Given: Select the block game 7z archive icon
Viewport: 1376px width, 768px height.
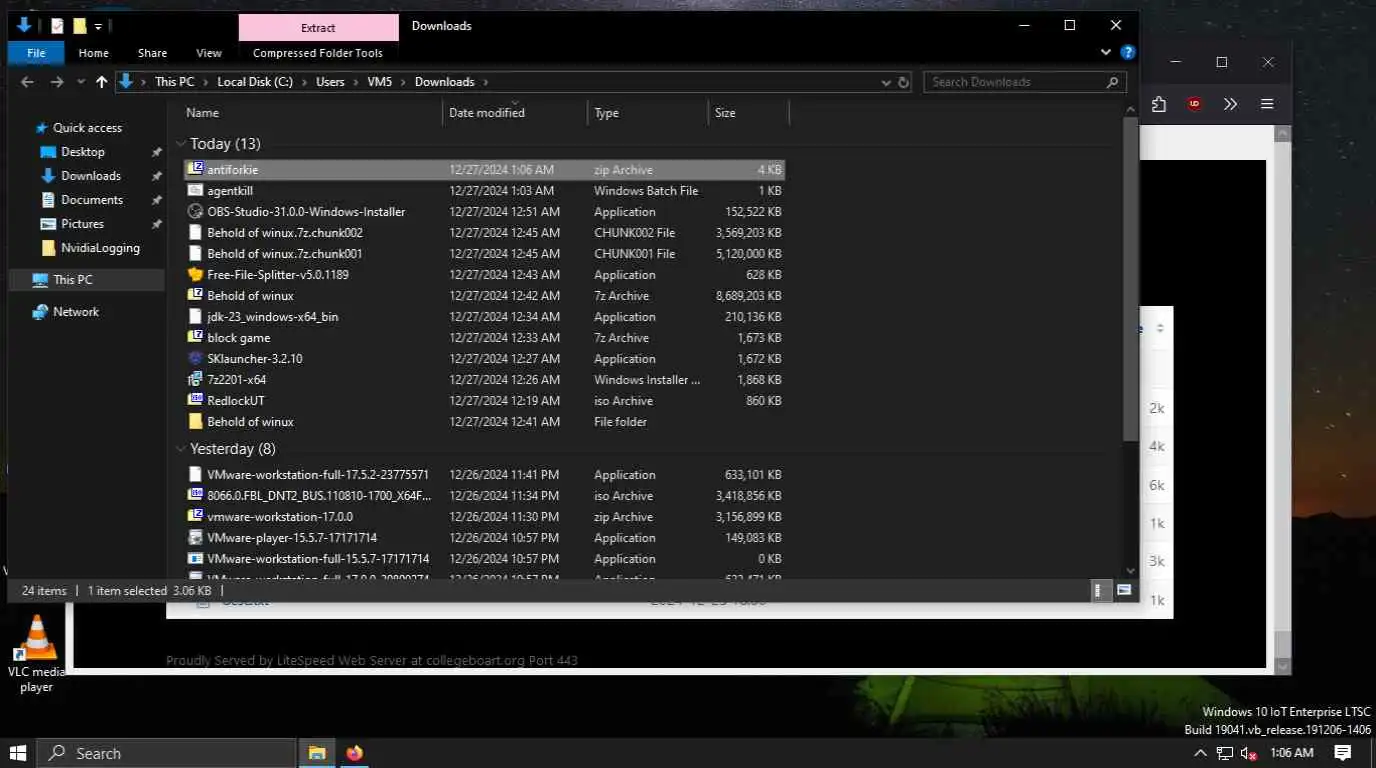Looking at the screenshot, I should tap(196, 338).
